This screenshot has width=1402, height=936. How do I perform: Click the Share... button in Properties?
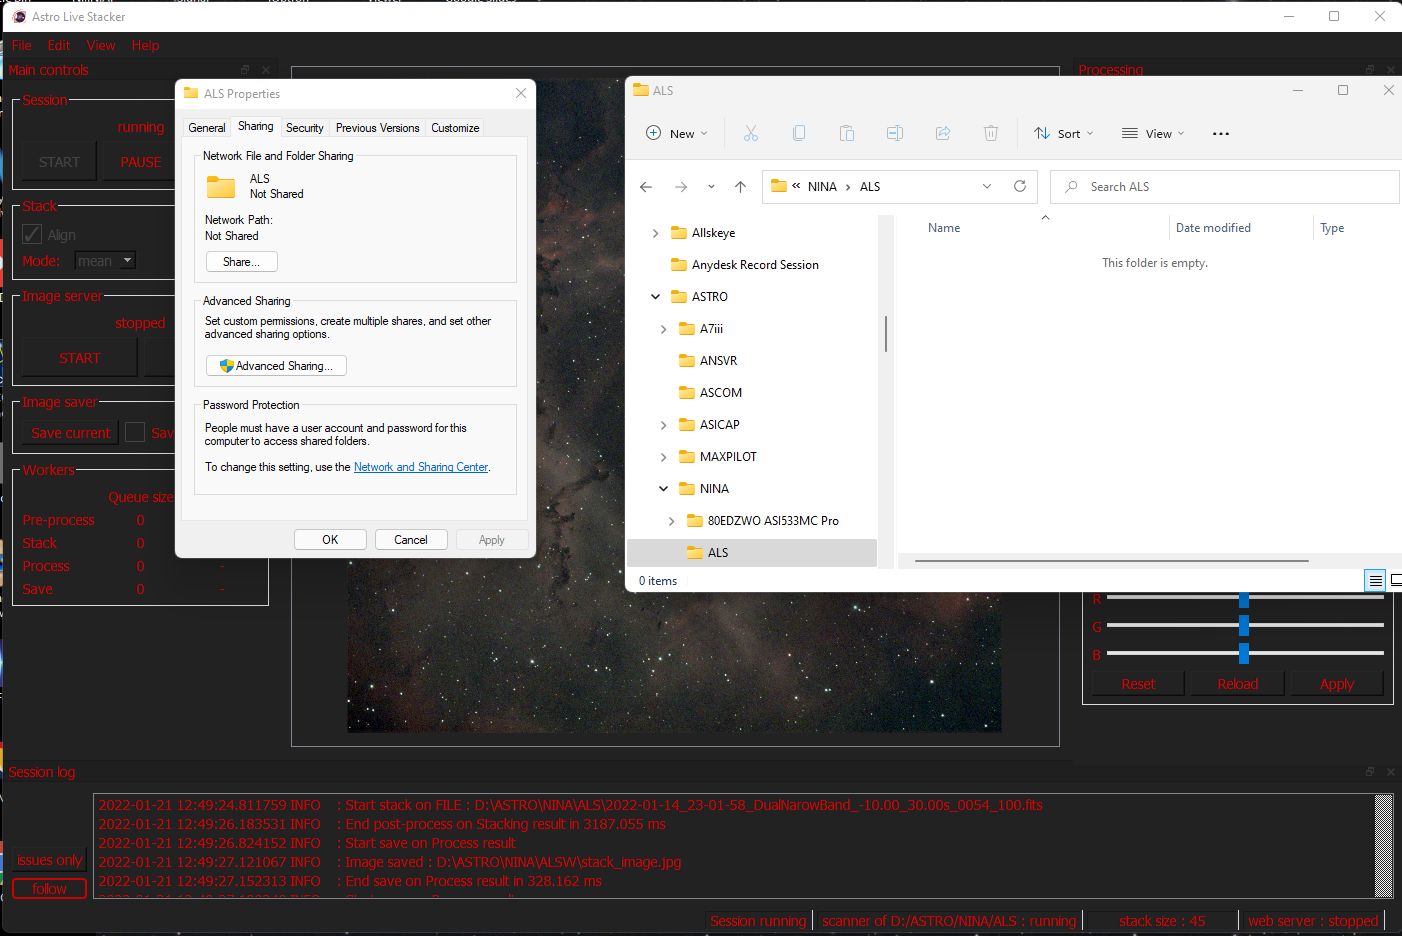[x=242, y=262]
